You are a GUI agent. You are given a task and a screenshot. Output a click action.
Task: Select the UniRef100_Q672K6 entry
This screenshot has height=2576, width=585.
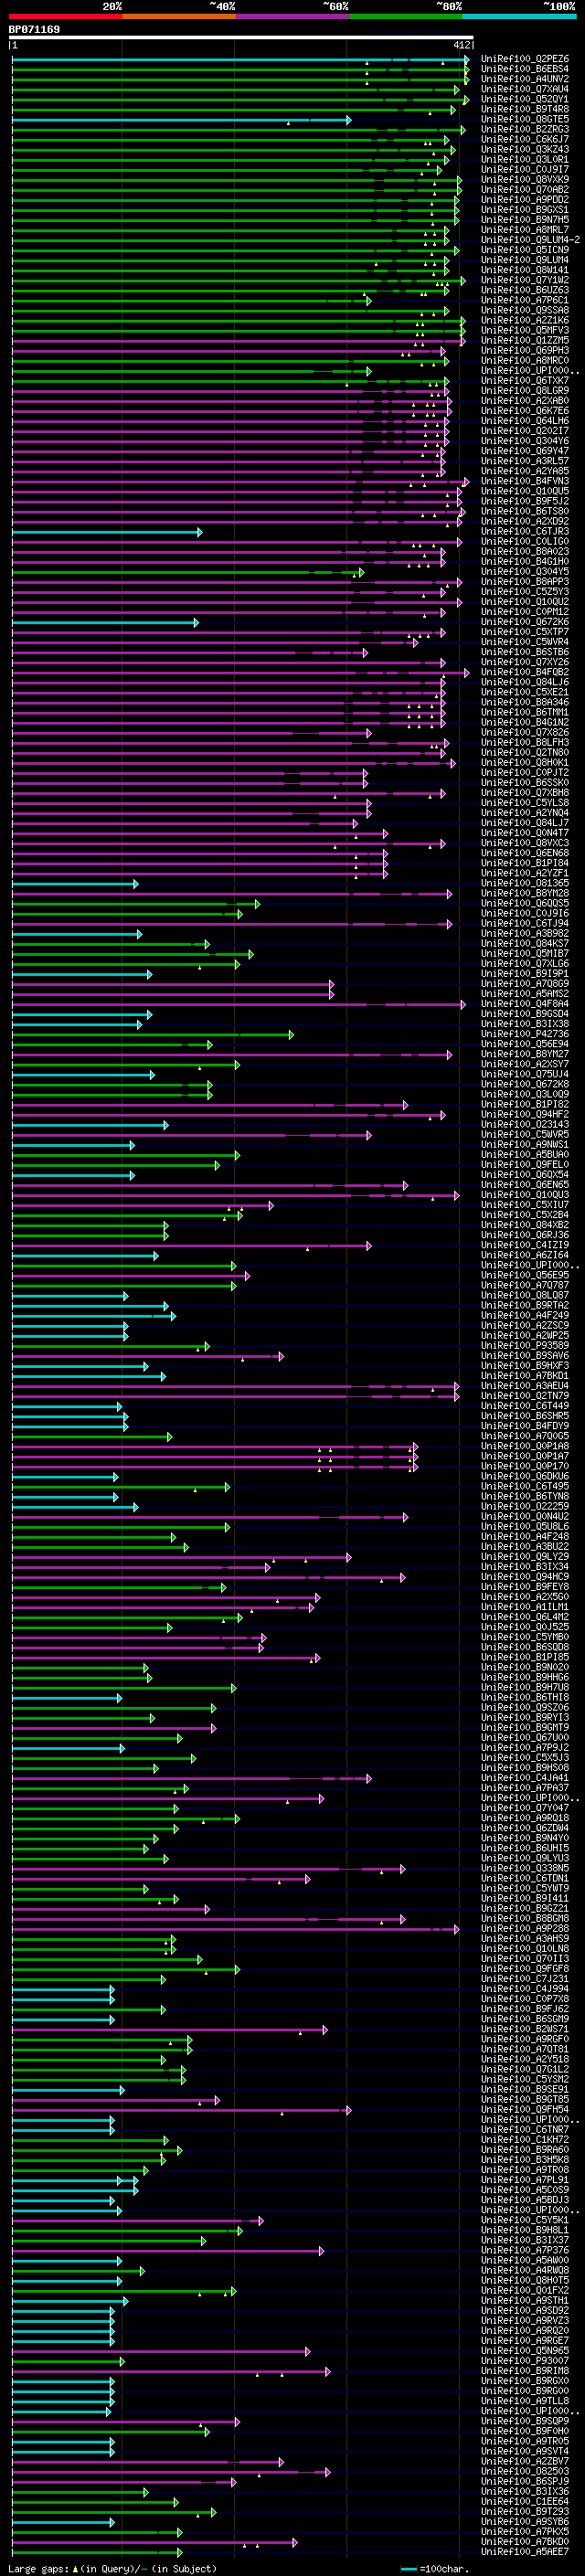[x=525, y=621]
